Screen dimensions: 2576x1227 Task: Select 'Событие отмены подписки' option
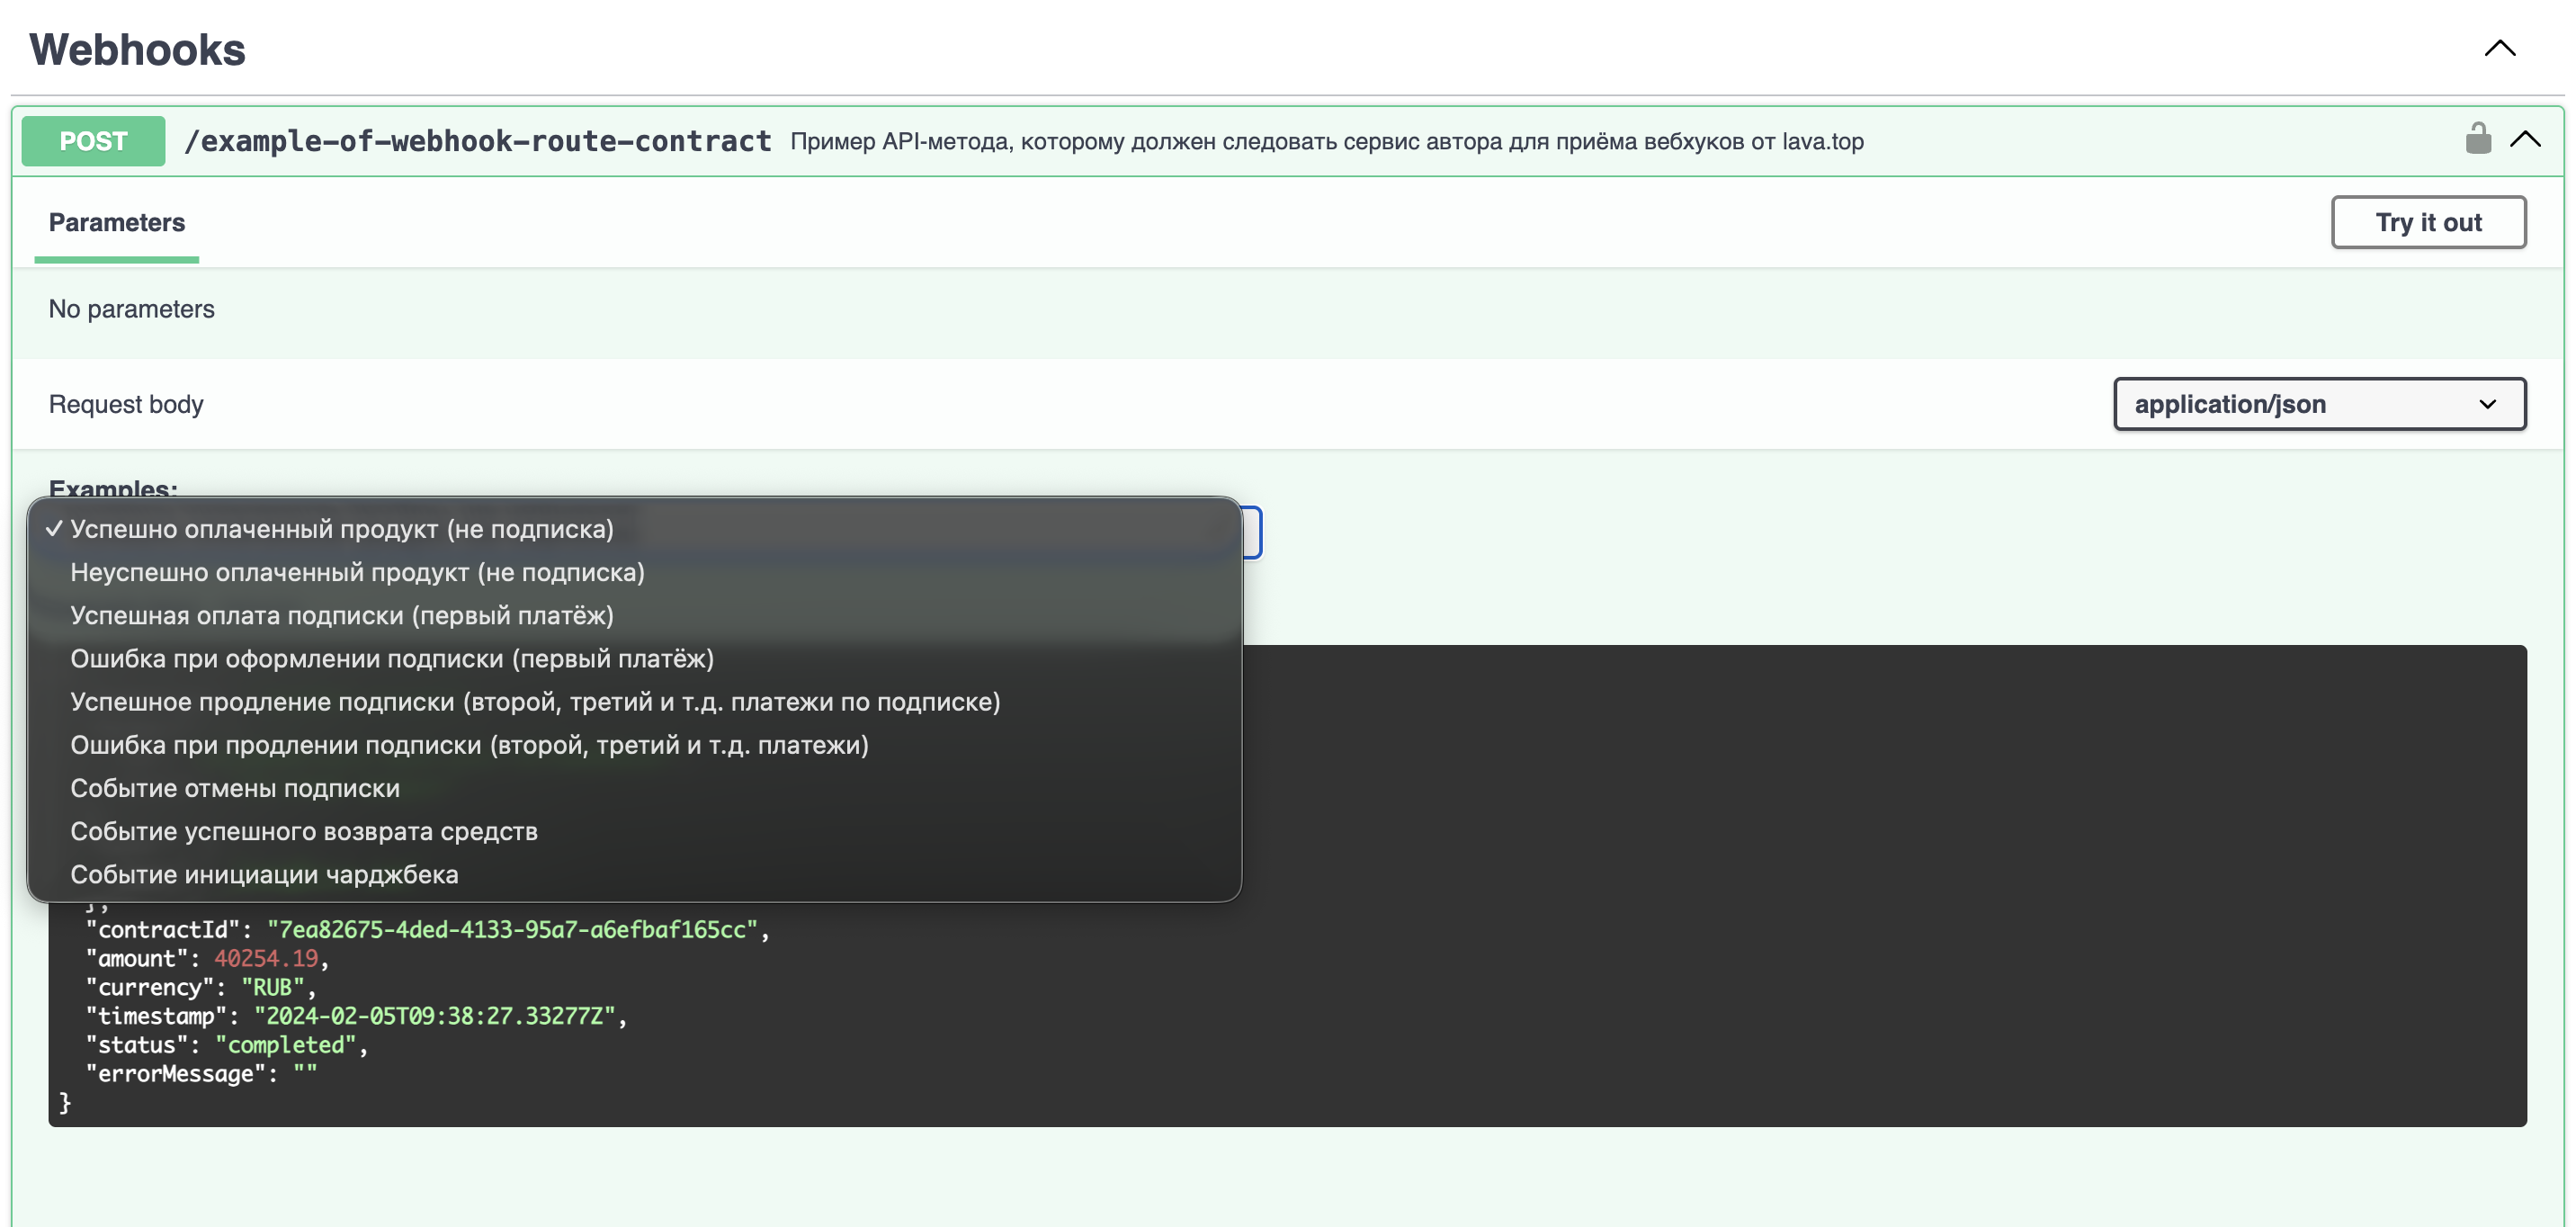click(x=634, y=788)
